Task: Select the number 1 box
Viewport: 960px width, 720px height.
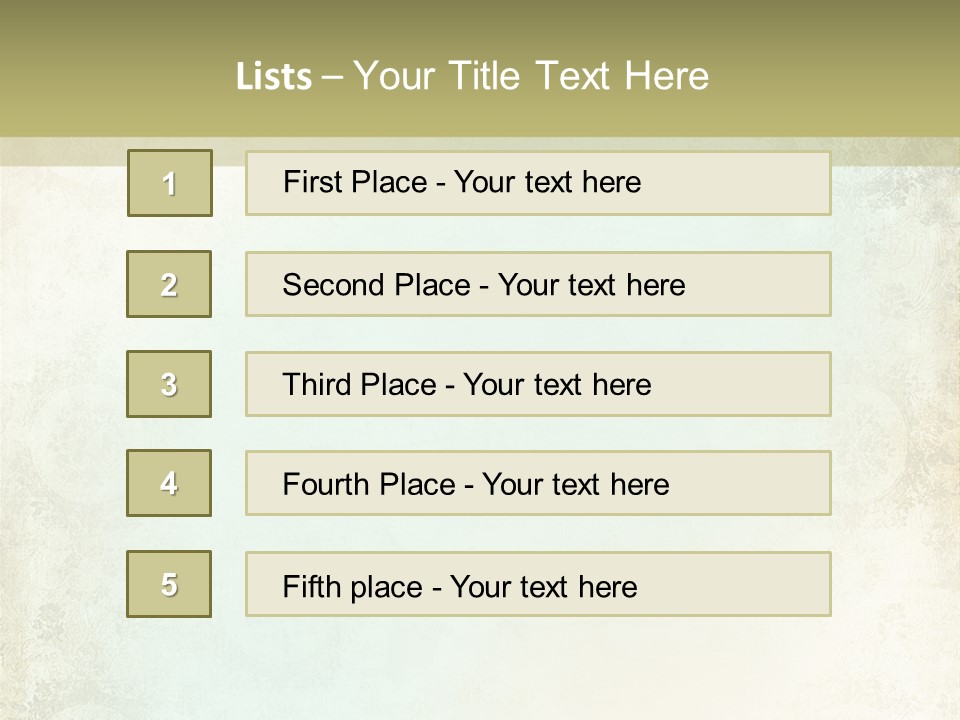Action: (x=170, y=183)
